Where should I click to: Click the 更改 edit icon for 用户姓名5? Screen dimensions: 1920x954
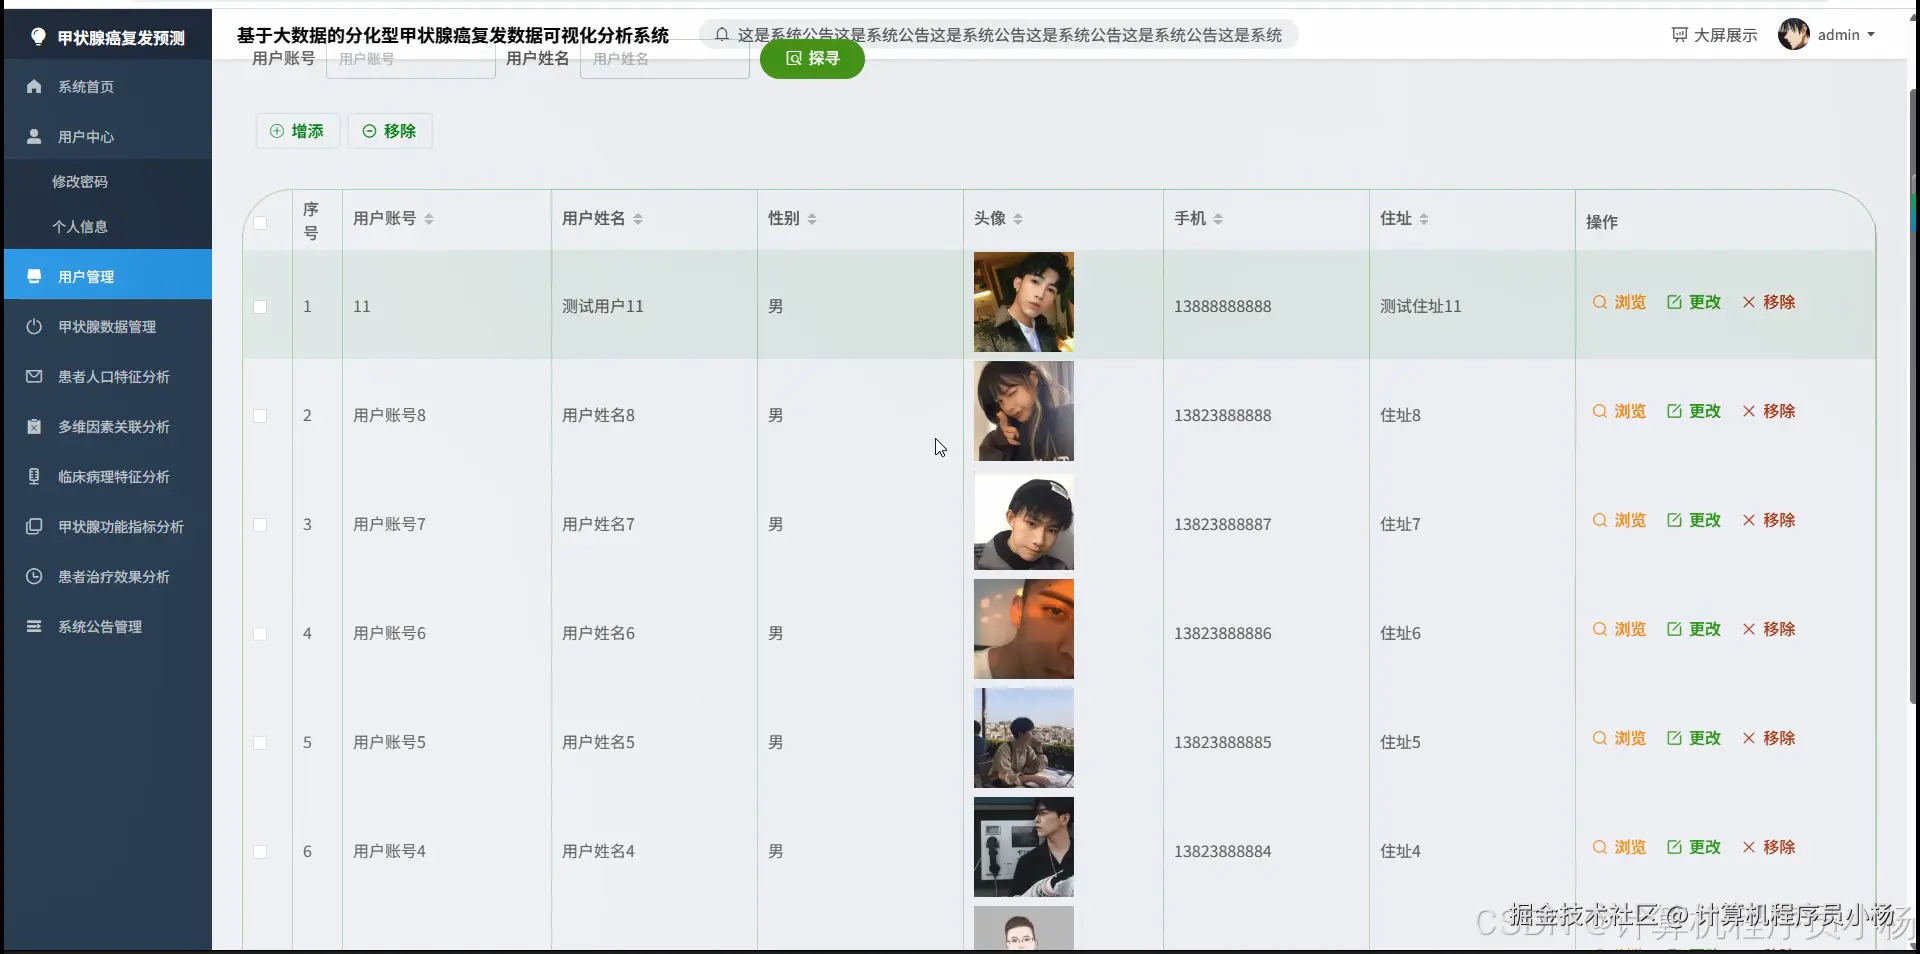1674,738
